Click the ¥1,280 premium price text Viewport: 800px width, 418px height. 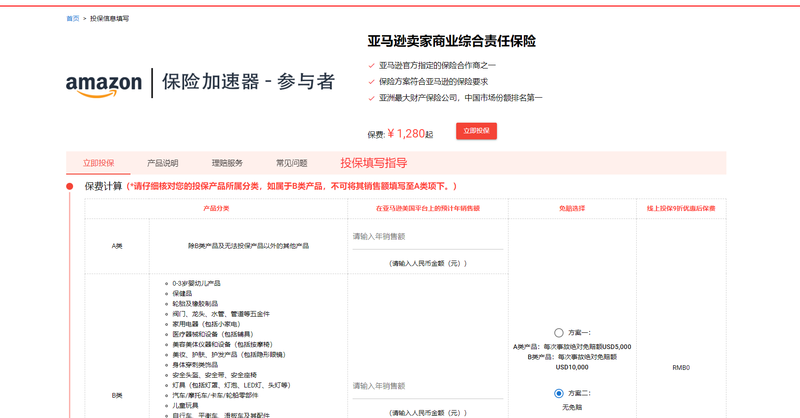tap(406, 134)
